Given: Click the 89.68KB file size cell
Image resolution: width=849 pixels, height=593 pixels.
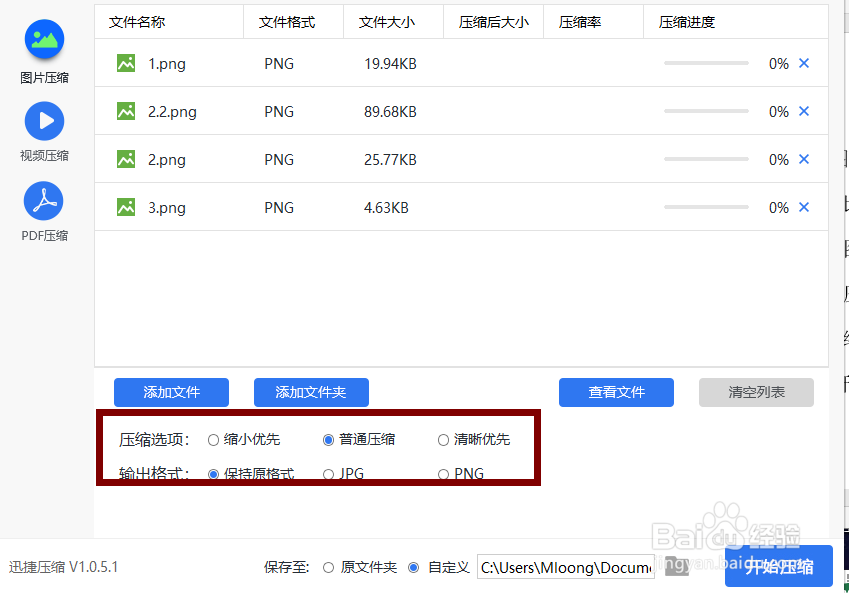Looking at the screenshot, I should pyautogui.click(x=390, y=112).
